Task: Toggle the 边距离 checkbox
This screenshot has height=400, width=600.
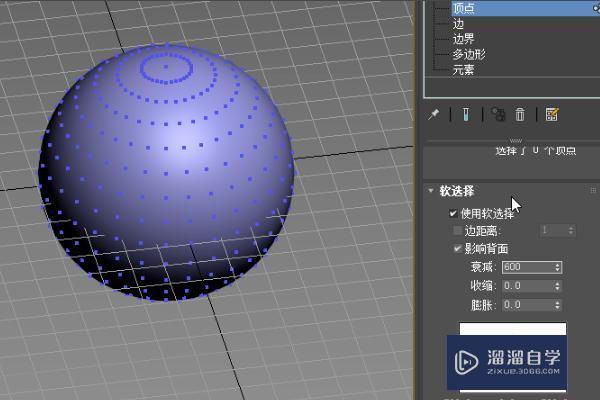Action: [x=457, y=230]
